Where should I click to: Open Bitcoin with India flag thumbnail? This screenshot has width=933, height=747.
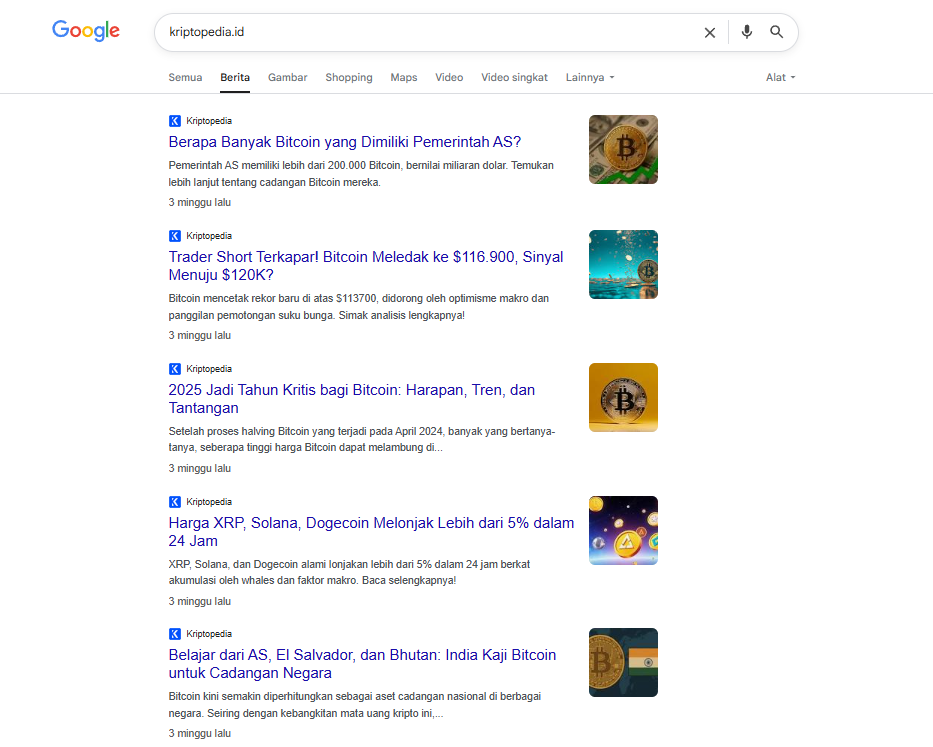(624, 662)
